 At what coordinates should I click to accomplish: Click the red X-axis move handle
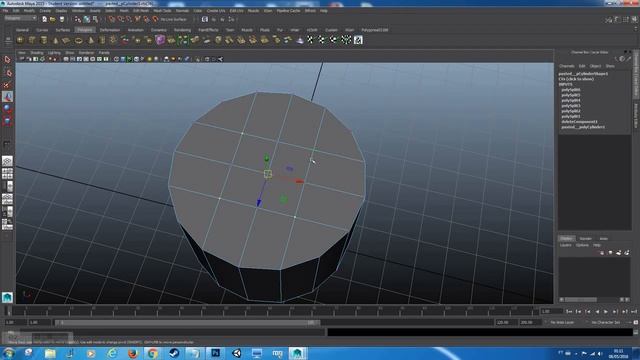pos(300,181)
